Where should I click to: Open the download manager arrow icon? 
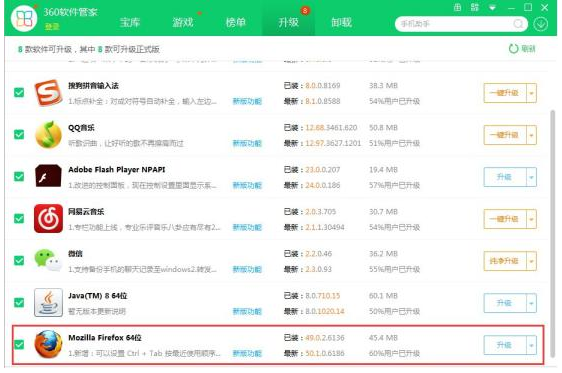coord(540,24)
